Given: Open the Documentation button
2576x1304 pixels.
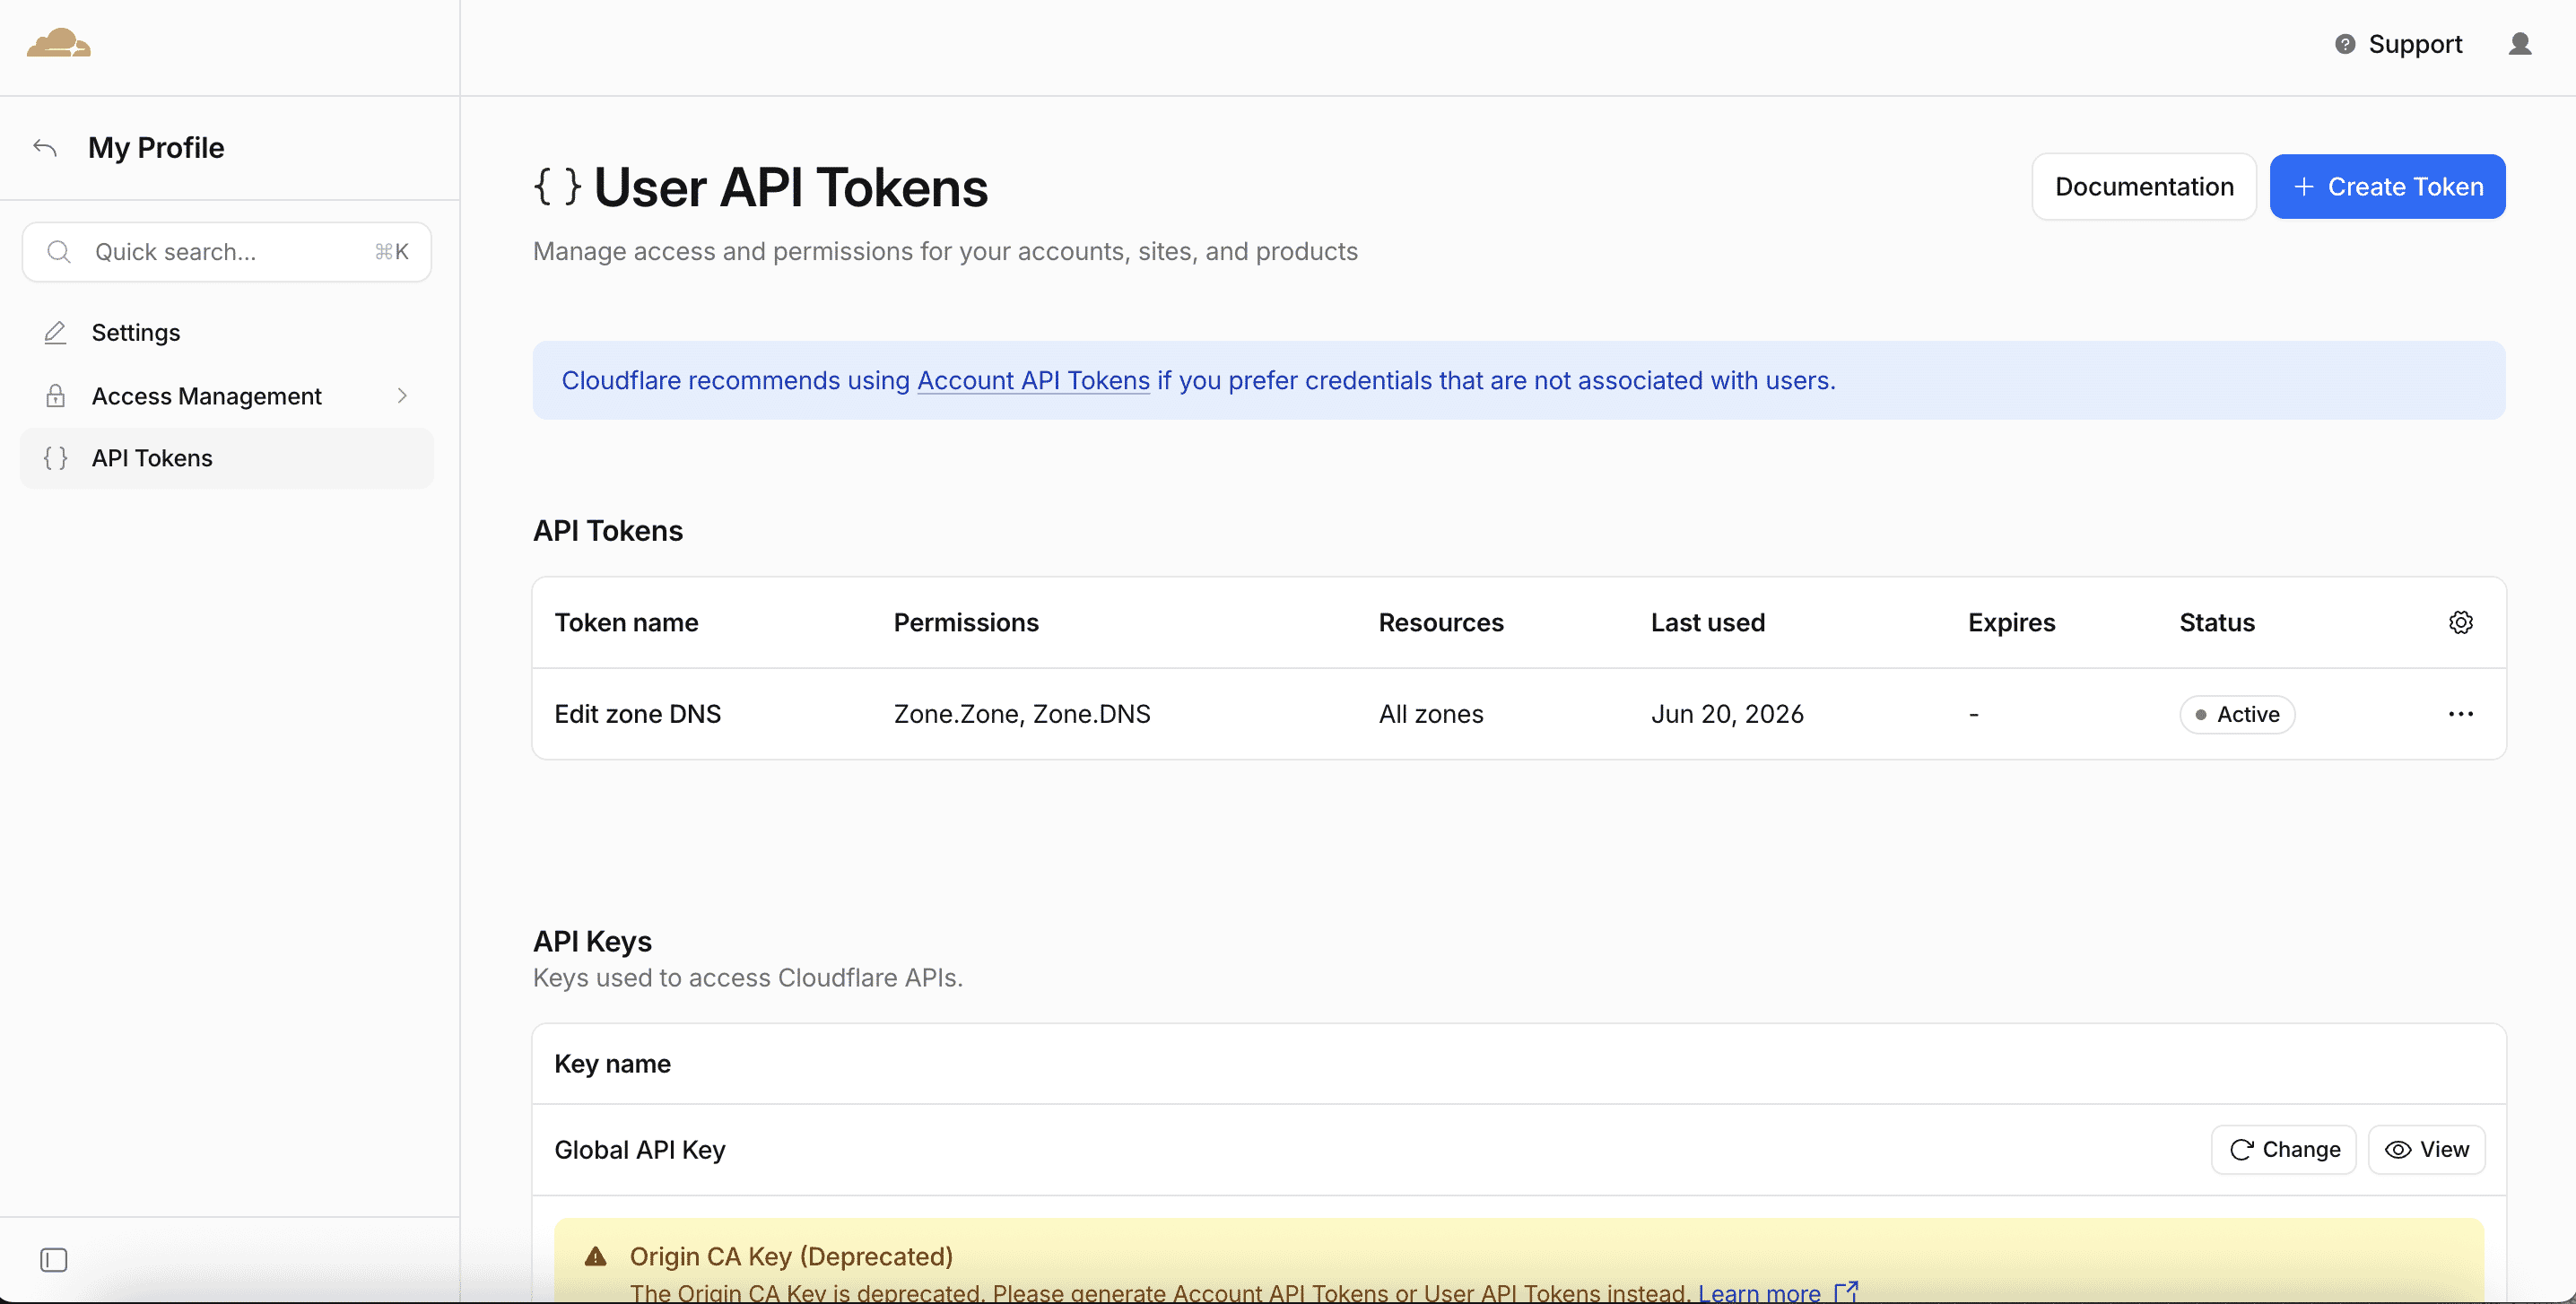Looking at the screenshot, I should pyautogui.click(x=2144, y=186).
